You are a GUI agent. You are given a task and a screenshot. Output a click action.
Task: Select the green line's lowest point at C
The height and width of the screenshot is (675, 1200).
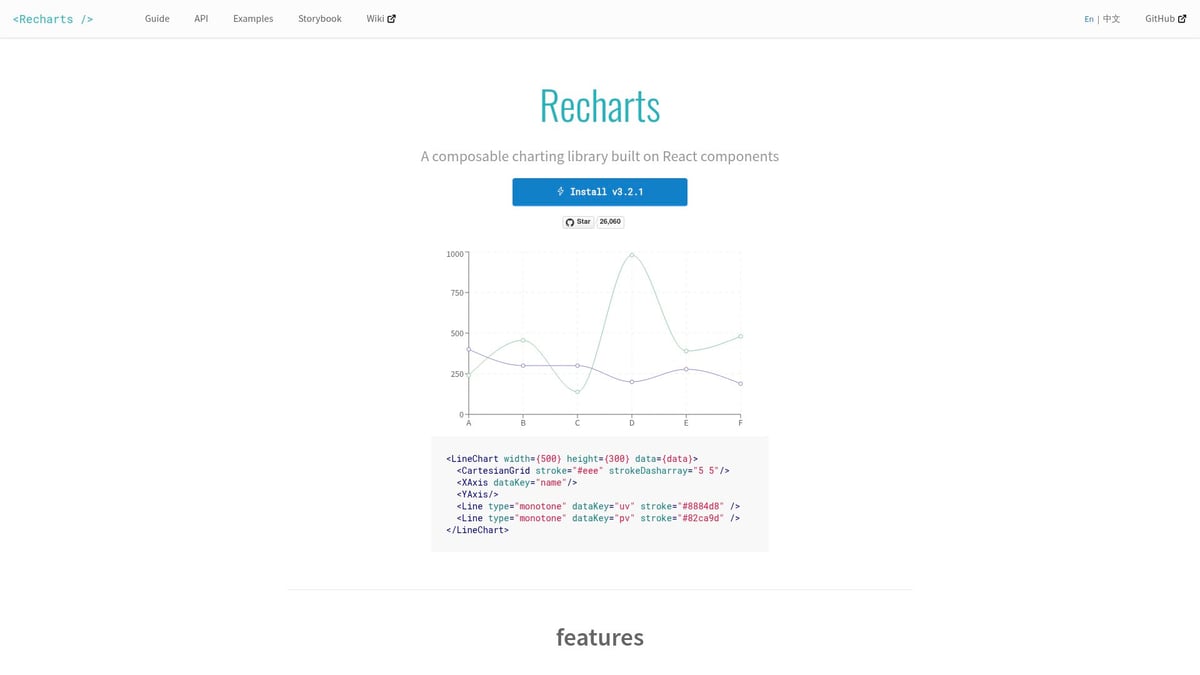pos(577,392)
